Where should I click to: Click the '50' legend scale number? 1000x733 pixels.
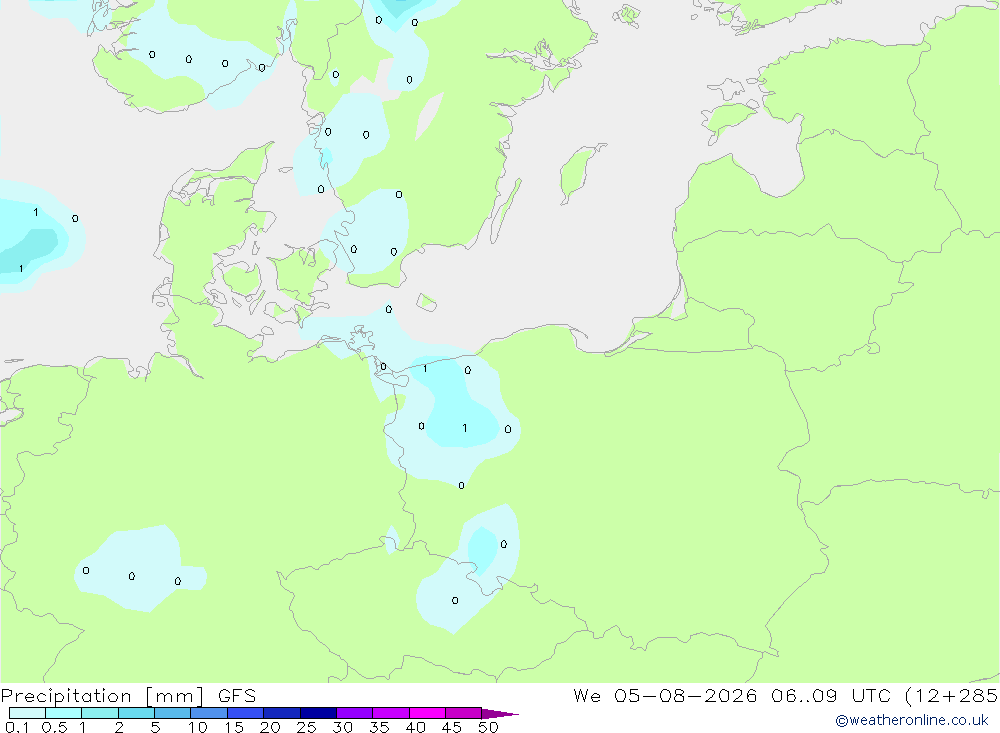click(x=489, y=727)
